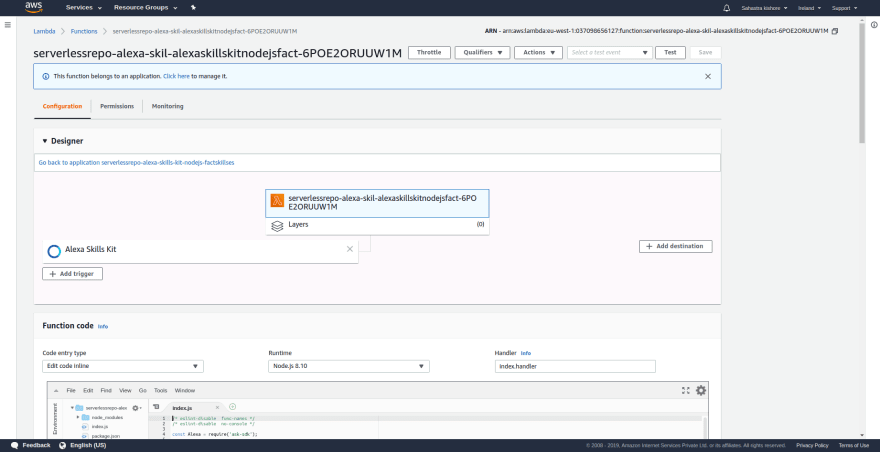Viewport: 880px width, 452px height.
Task: Open the editor View menu
Action: [125, 390]
